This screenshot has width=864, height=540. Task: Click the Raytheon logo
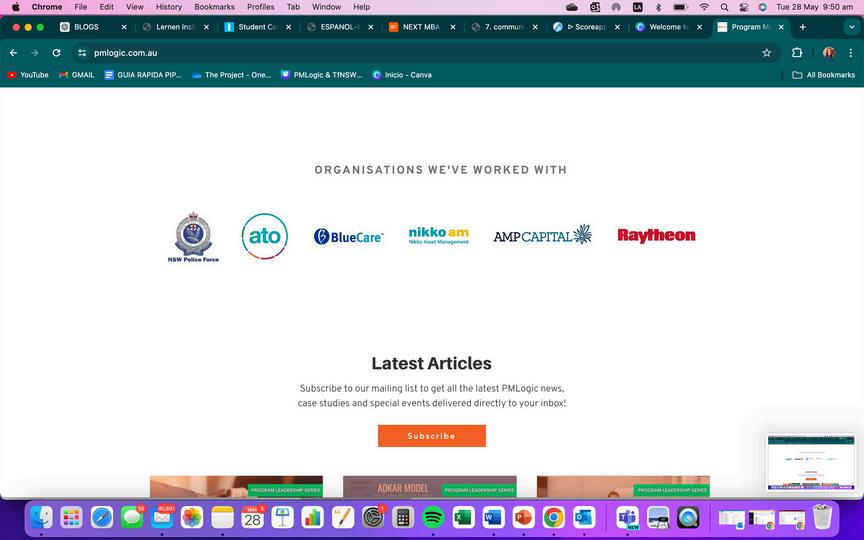point(656,235)
